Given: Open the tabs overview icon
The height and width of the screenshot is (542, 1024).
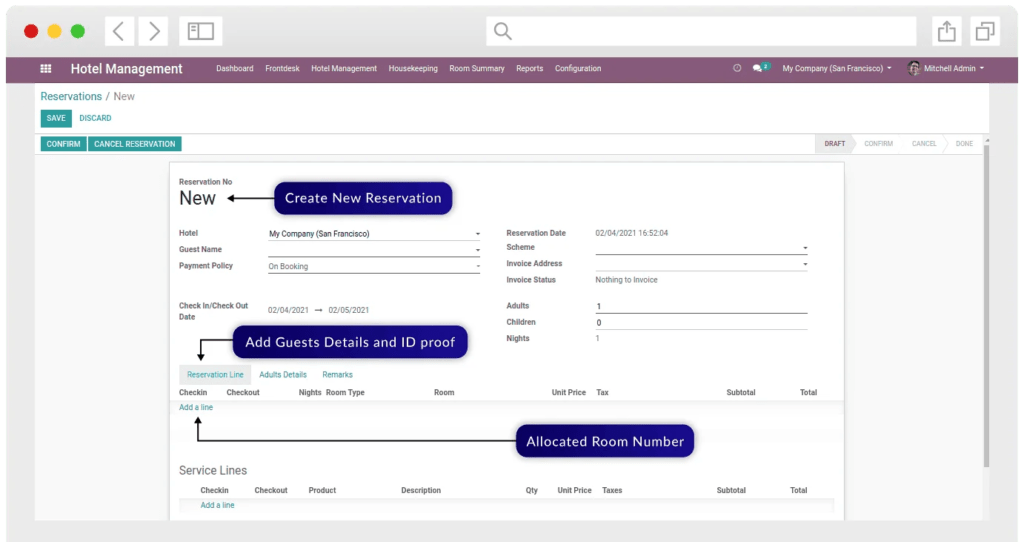Looking at the screenshot, I should click(985, 31).
